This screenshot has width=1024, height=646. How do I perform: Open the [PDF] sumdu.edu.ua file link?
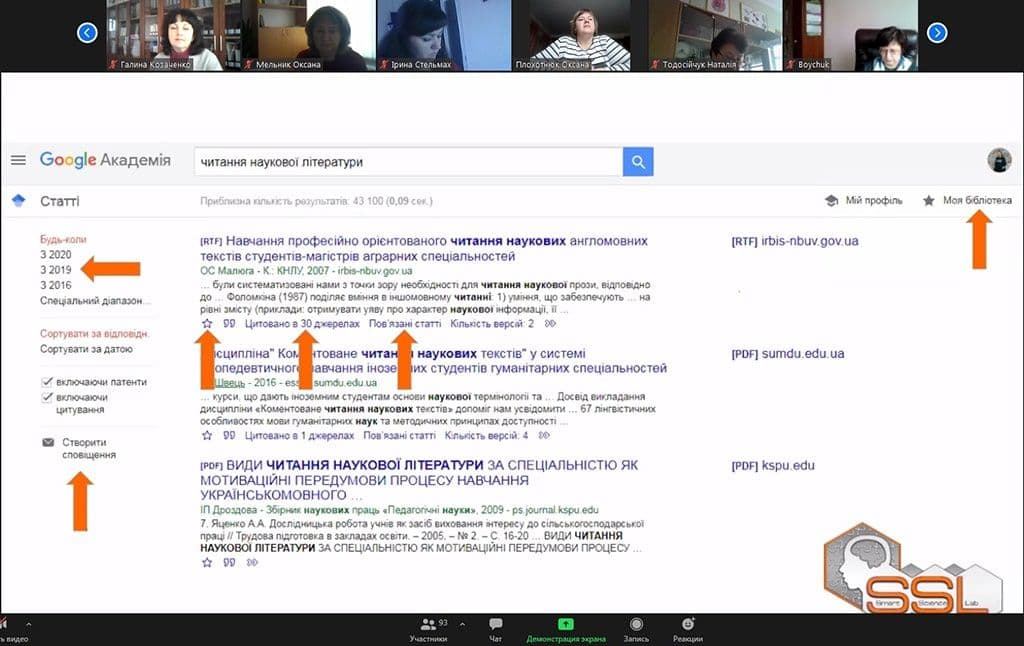788,353
